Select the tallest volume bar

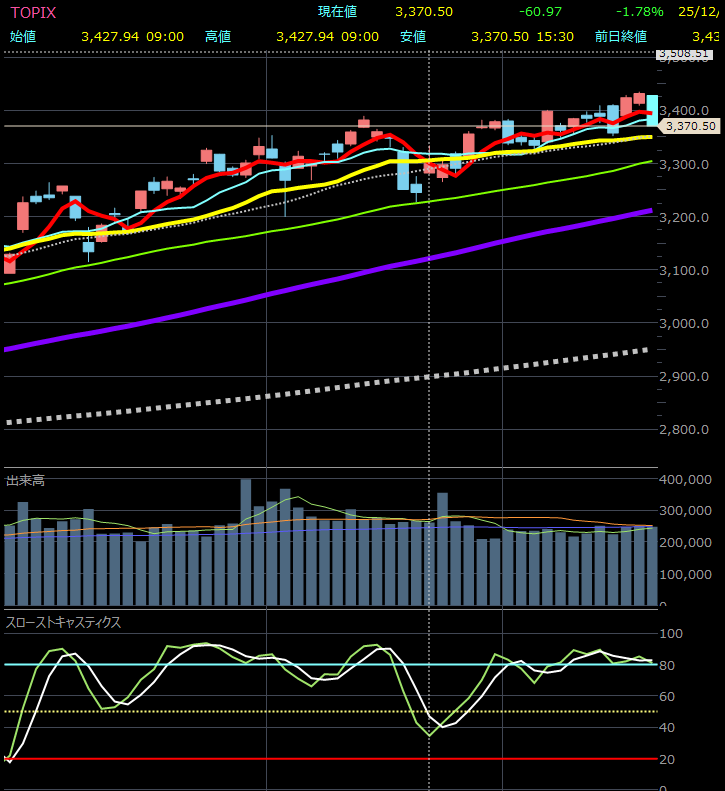click(246, 540)
